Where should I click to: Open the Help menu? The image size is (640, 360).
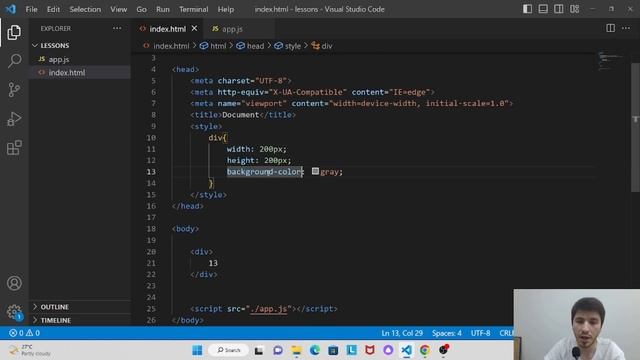click(x=226, y=9)
